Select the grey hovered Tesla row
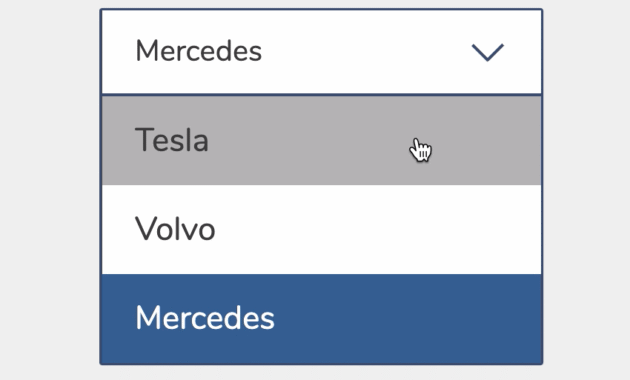 point(321,140)
